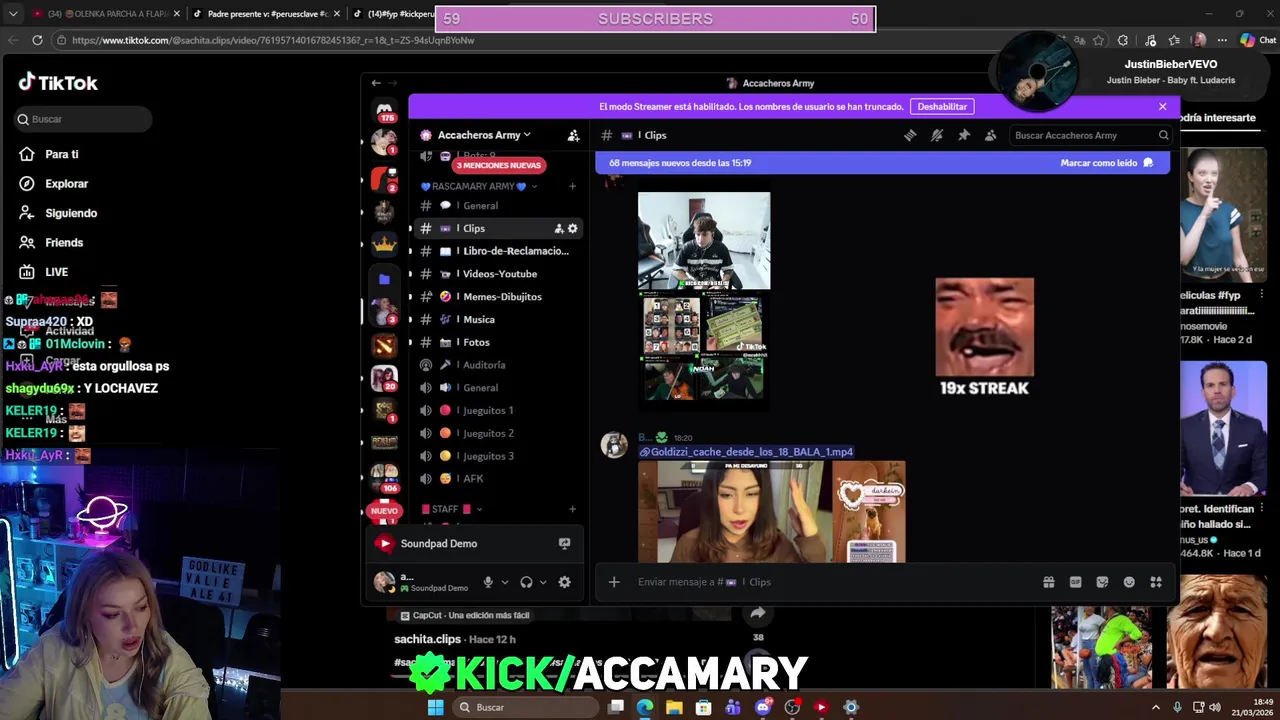Open the sticker picker
This screenshot has height=720, width=1280.
tap(1102, 582)
